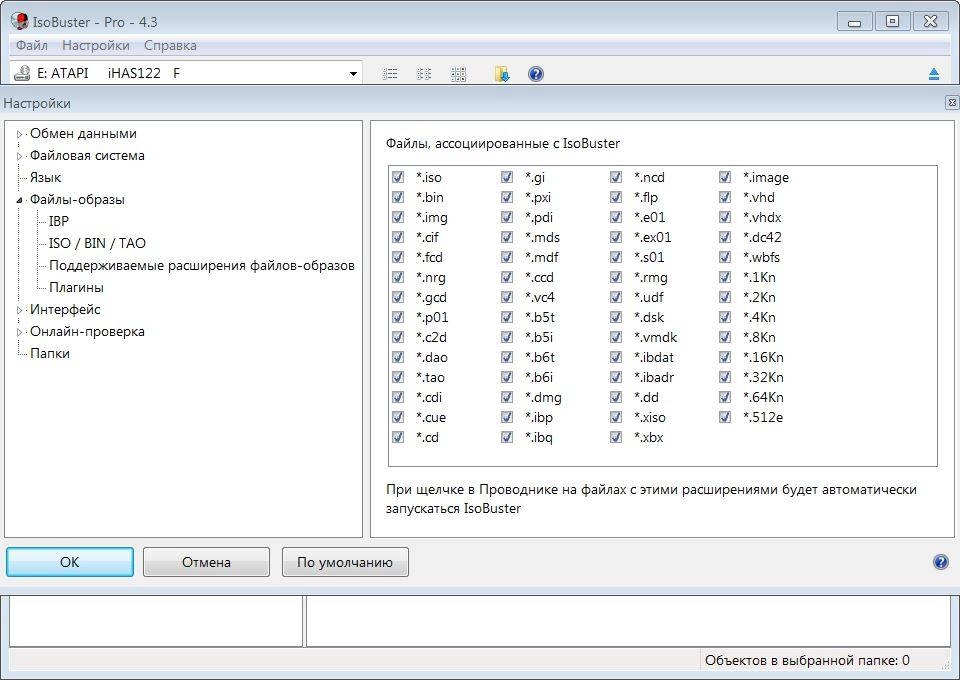
Task: Select Поддерживаемые расширения файлов-образов item
Action: [202, 266]
